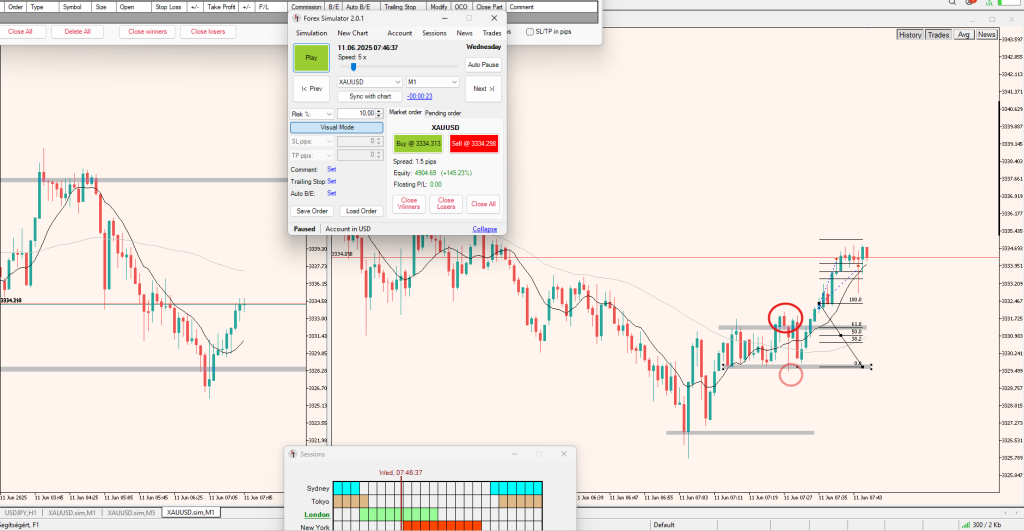Enable the SL/TP in pips checkbox
Image resolution: width=1024 pixels, height=531 pixels.
pos(531,31)
